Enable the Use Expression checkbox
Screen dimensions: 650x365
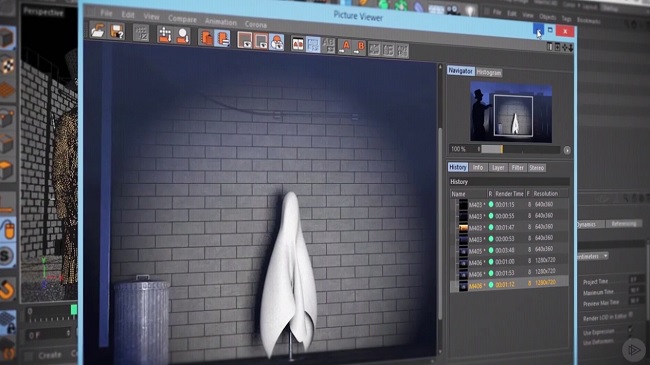click(631, 330)
